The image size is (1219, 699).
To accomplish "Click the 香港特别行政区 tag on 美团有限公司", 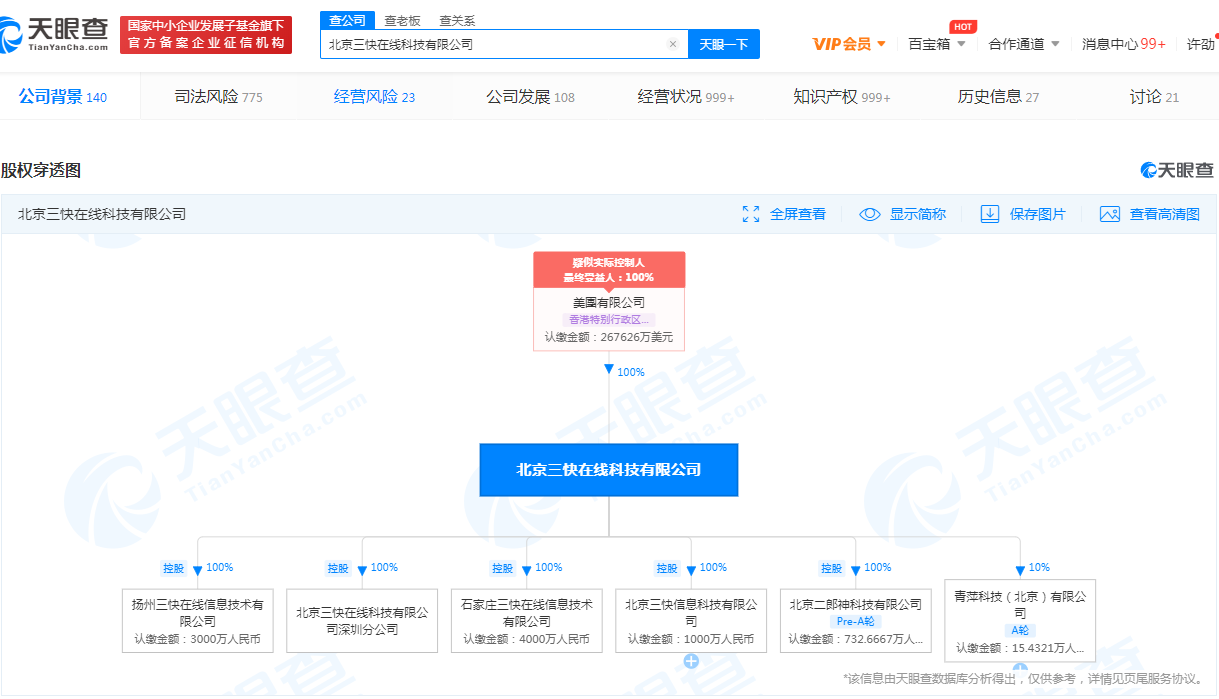I will (609, 320).
